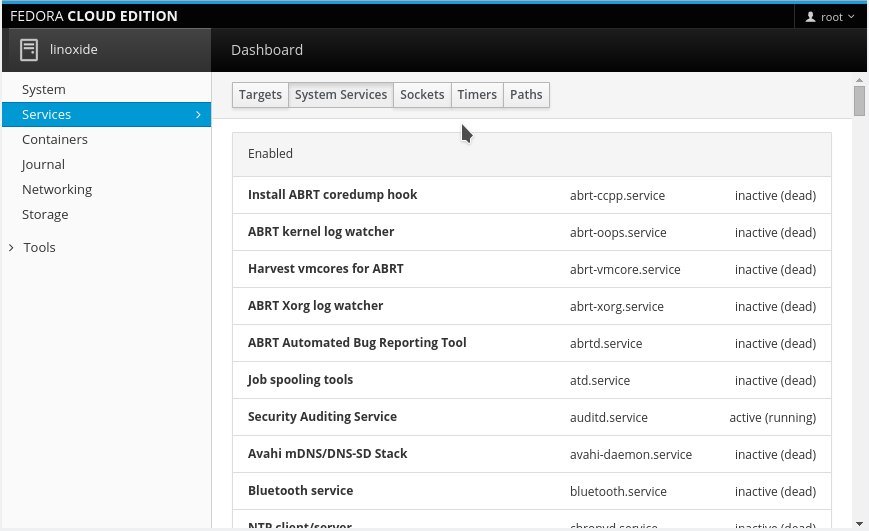869x531 pixels.
Task: Switch to the Sockets tab
Action: [x=422, y=95]
